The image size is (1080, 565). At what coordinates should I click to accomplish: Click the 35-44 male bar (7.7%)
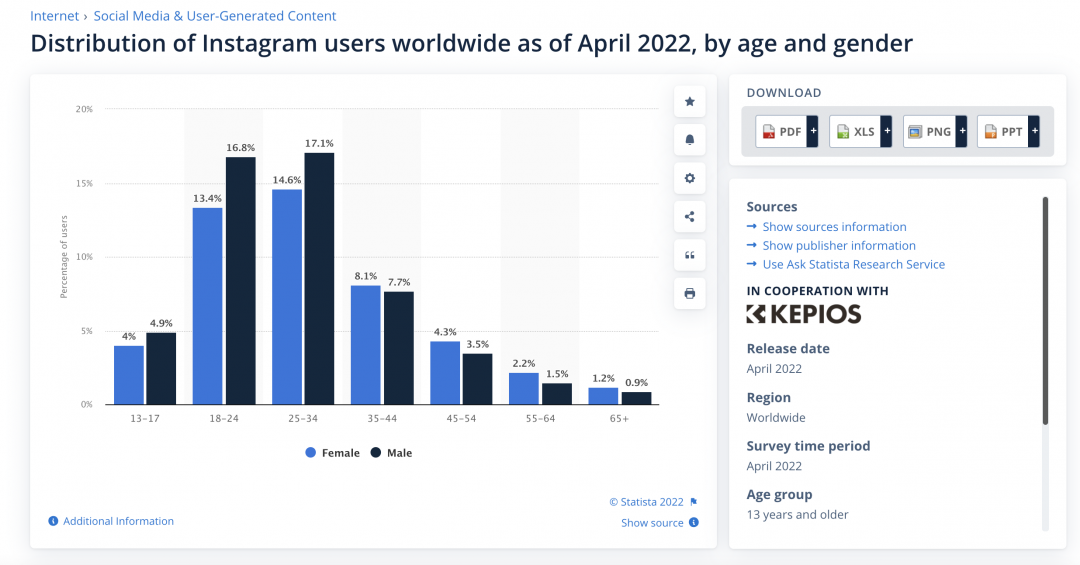tap(399, 348)
